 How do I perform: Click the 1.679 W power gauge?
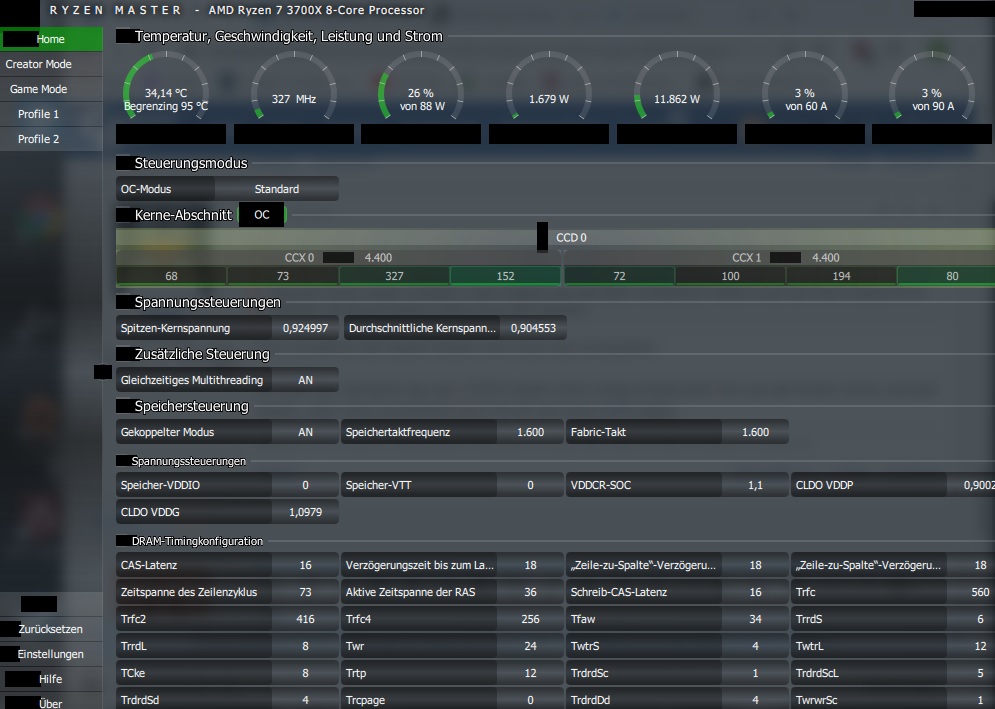549,88
